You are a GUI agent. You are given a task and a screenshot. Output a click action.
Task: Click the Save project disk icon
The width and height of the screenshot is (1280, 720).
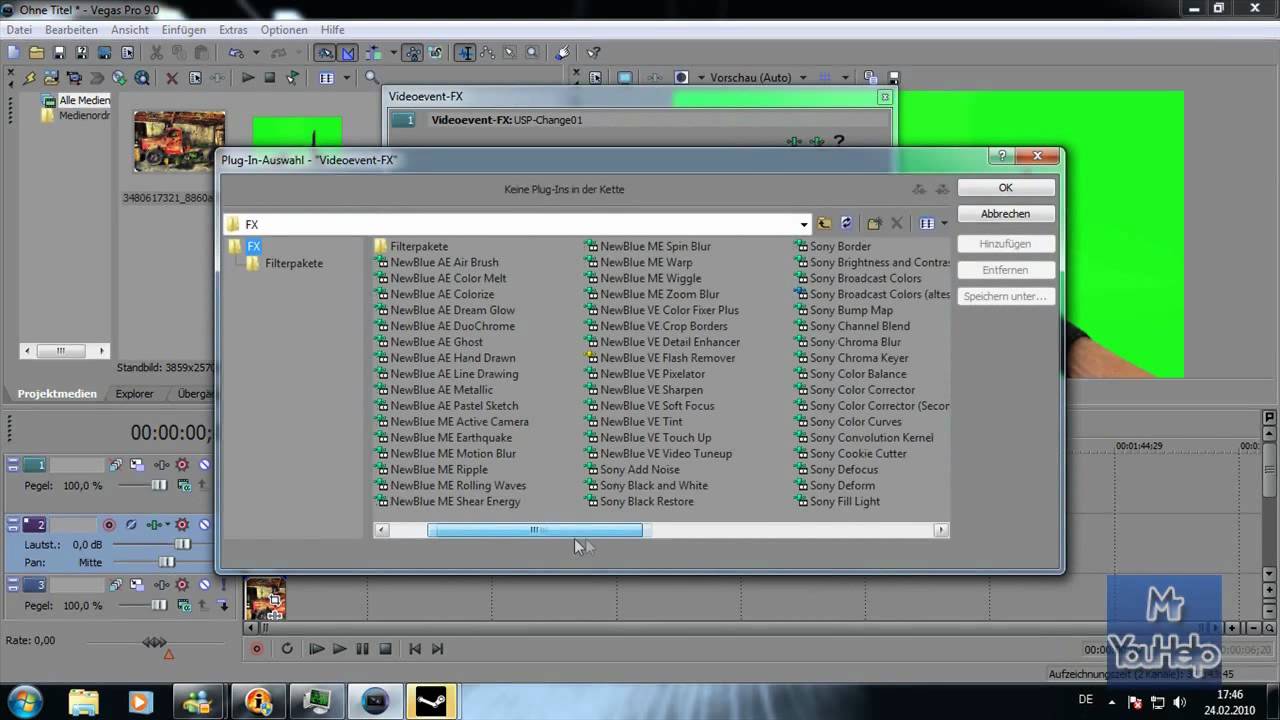click(59, 53)
